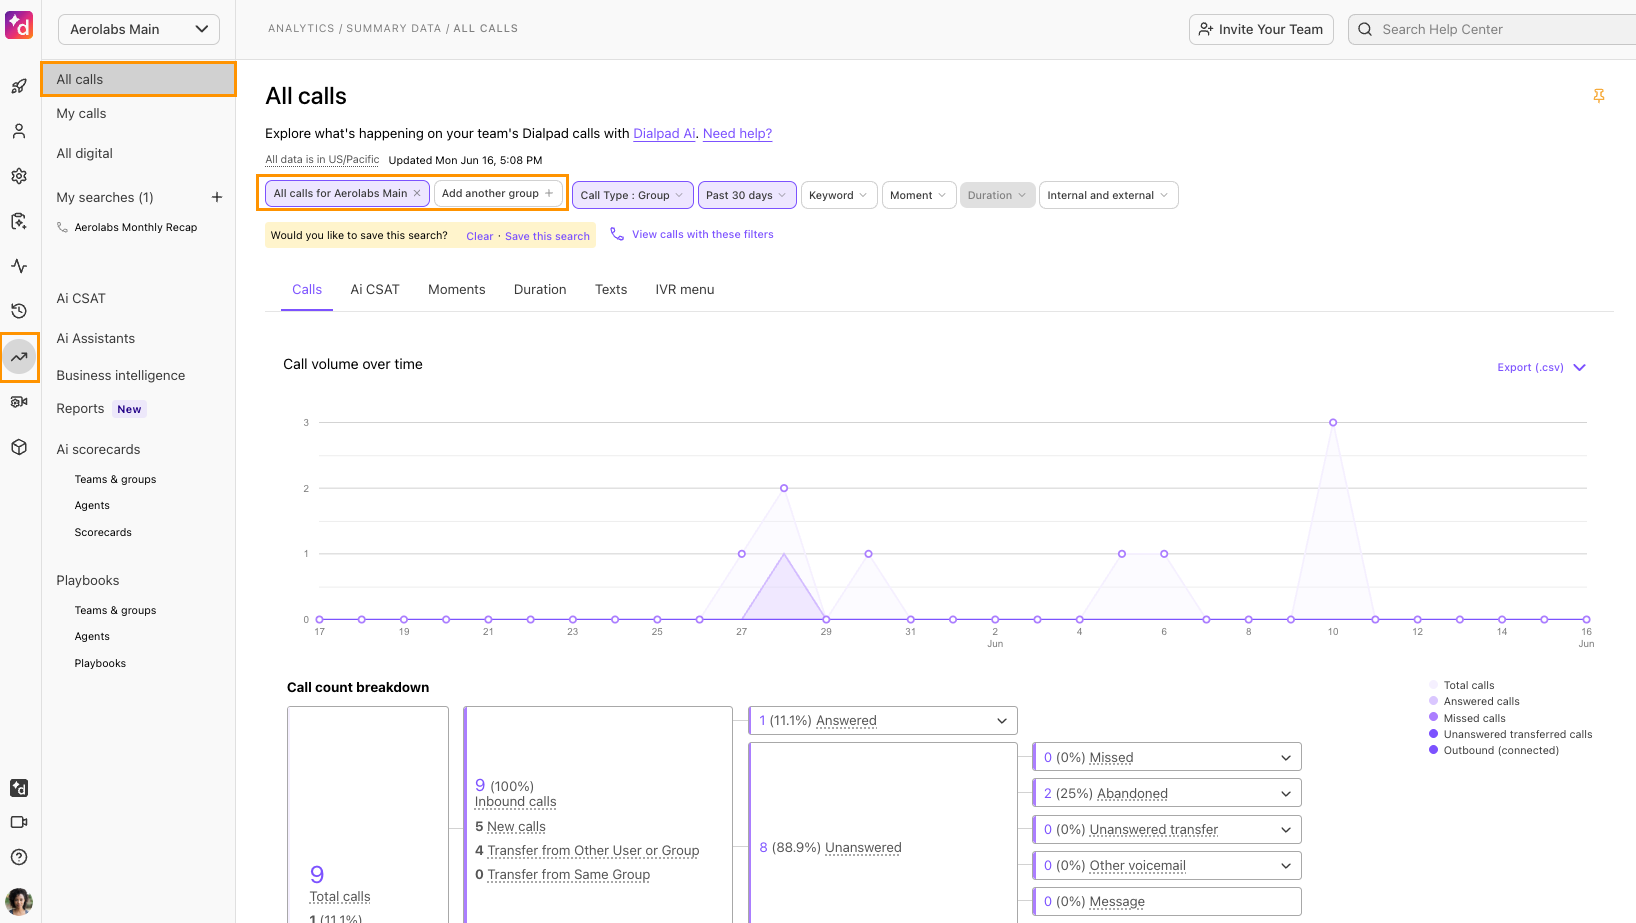Switch to the Moments tab
1636x923 pixels.
coord(457,289)
